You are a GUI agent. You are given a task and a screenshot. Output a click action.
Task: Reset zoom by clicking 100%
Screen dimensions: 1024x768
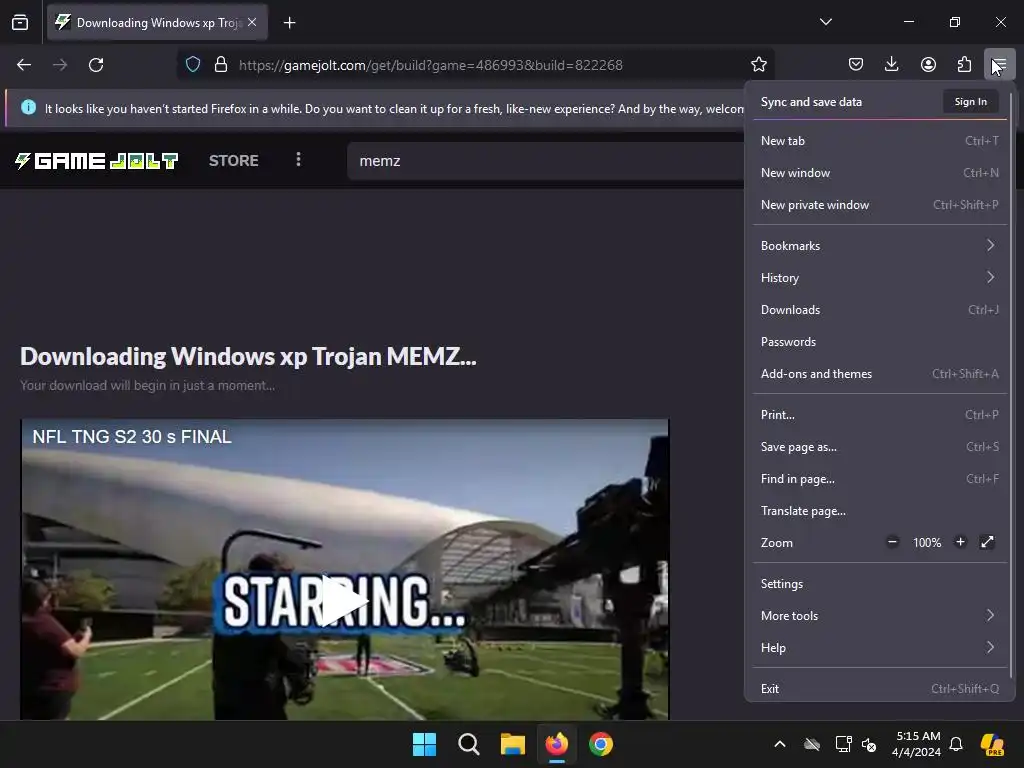(x=927, y=543)
